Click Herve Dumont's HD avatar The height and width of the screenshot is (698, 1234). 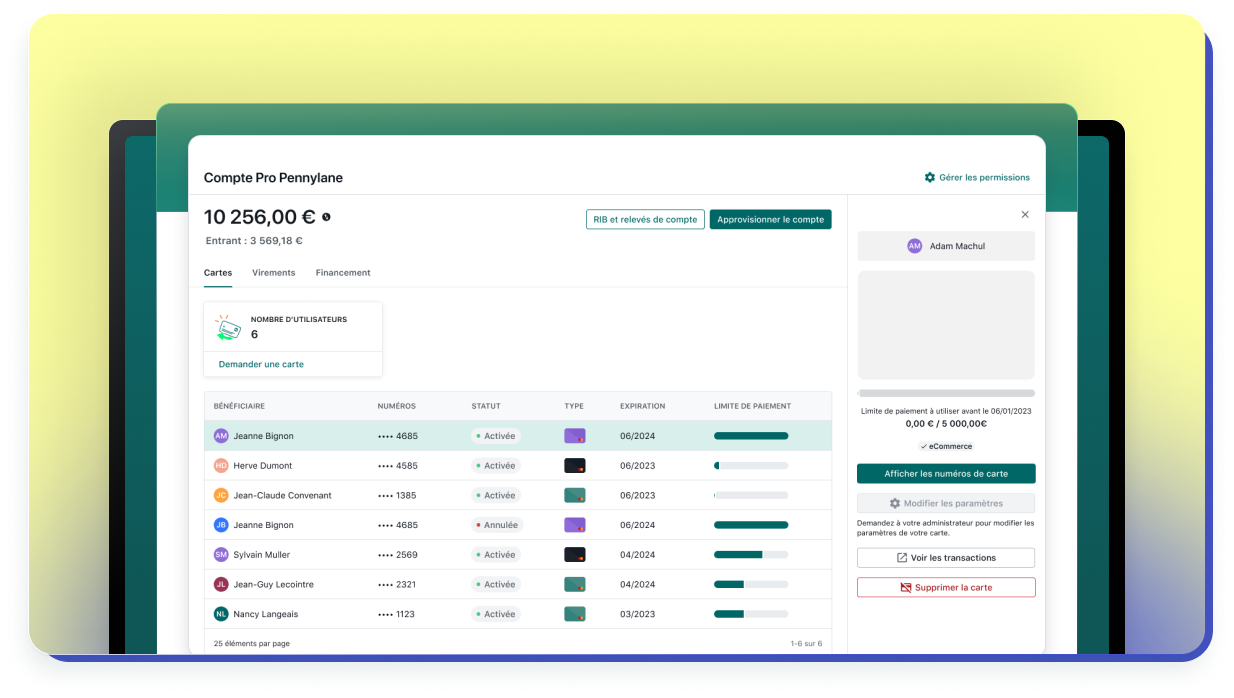[x=221, y=466]
